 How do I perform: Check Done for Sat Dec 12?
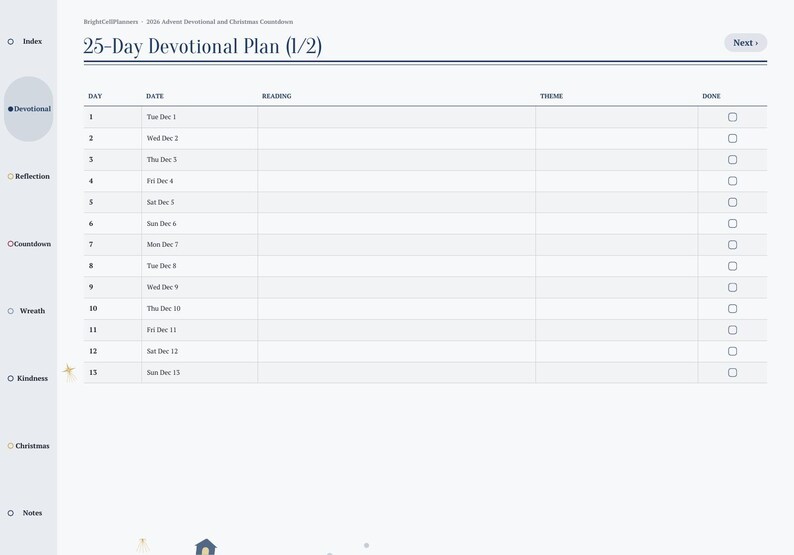732,351
